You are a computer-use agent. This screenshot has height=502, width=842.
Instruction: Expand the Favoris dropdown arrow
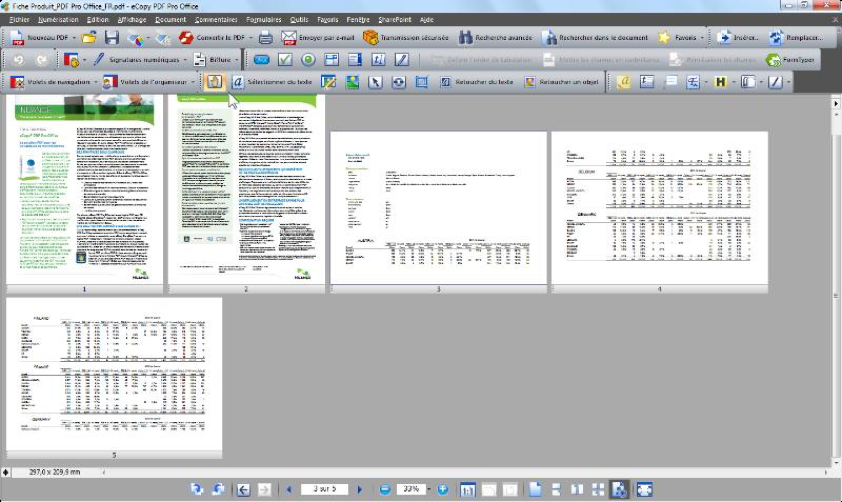[702, 38]
